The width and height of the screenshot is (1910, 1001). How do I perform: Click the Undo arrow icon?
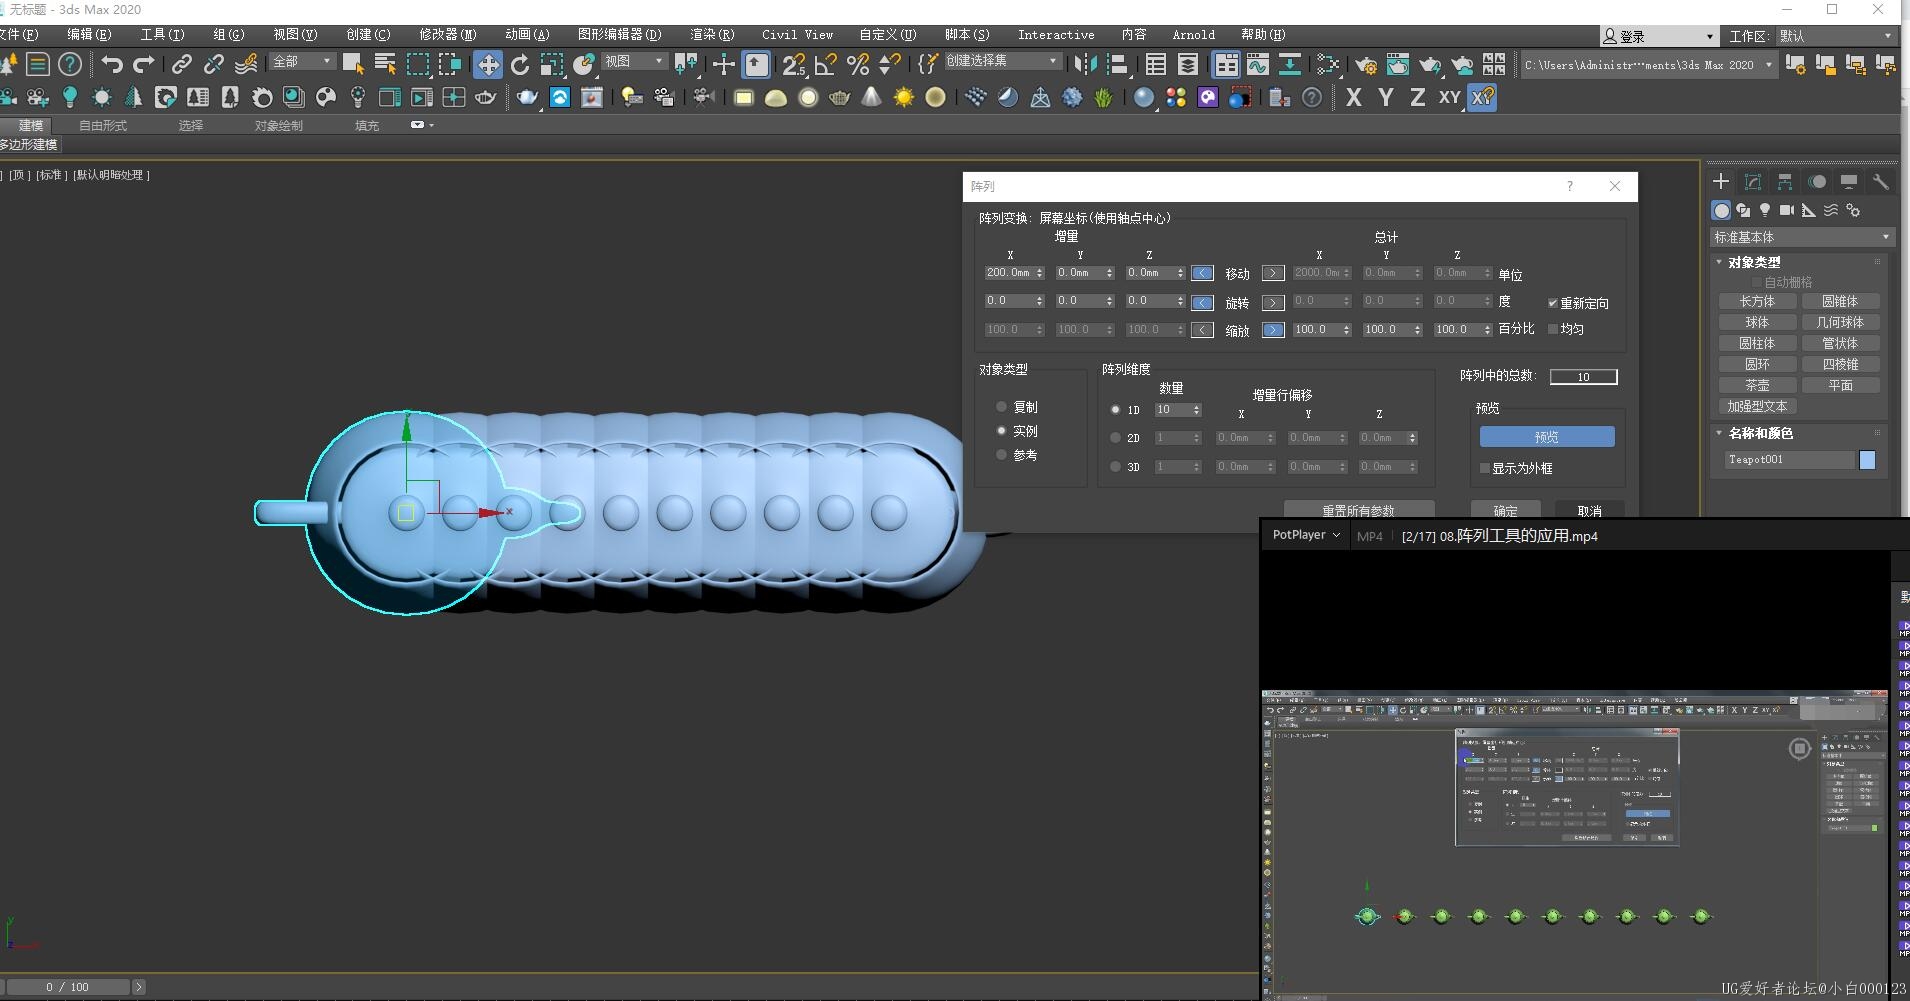pos(112,64)
